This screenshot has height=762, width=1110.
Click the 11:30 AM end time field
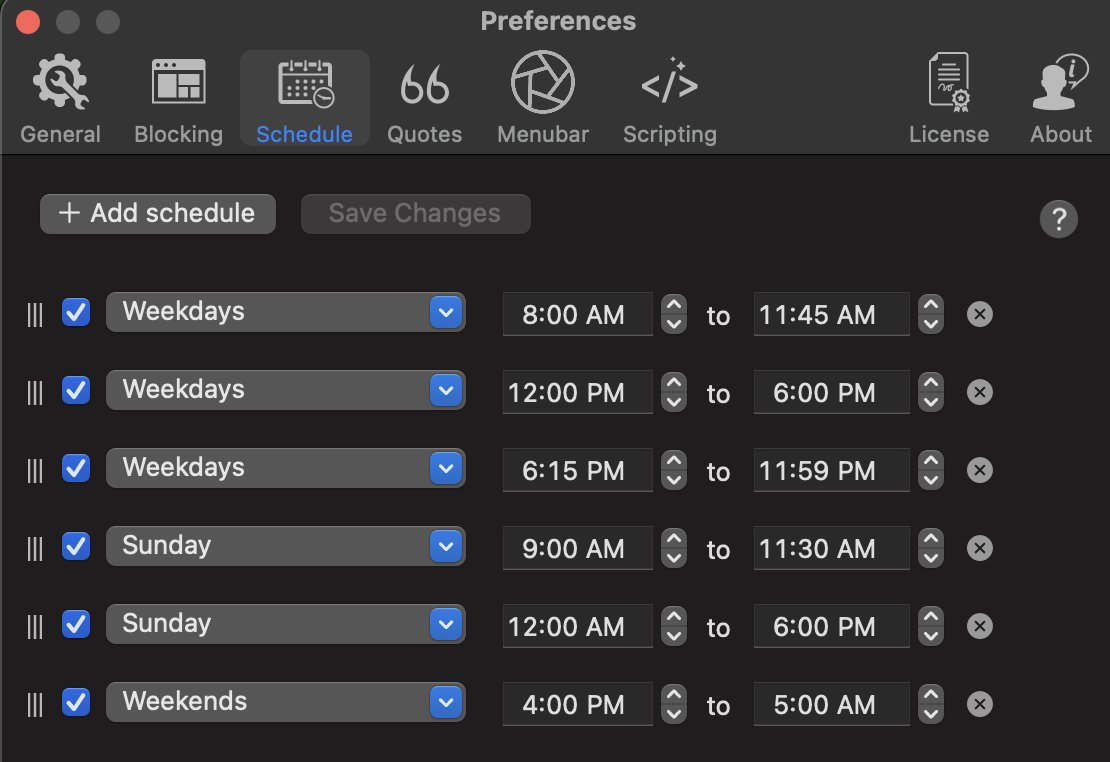point(832,548)
